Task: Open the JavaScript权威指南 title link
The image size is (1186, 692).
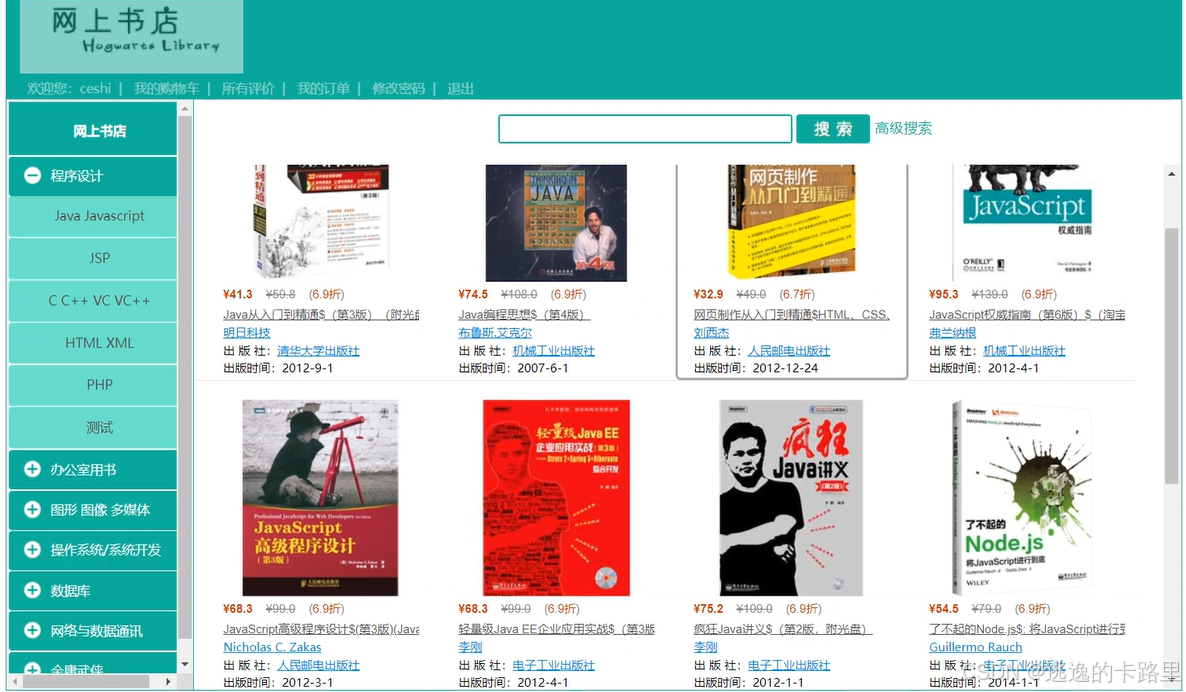Action: click(x=1027, y=315)
